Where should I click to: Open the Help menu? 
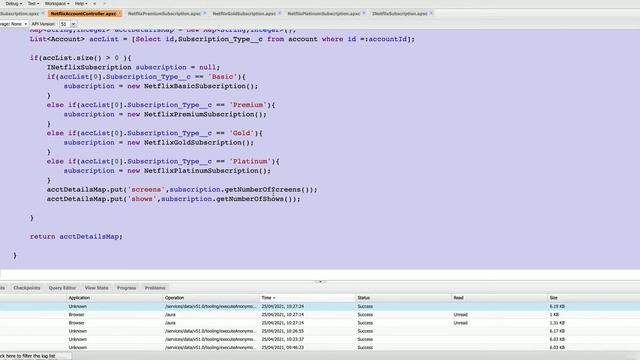tap(80, 3)
